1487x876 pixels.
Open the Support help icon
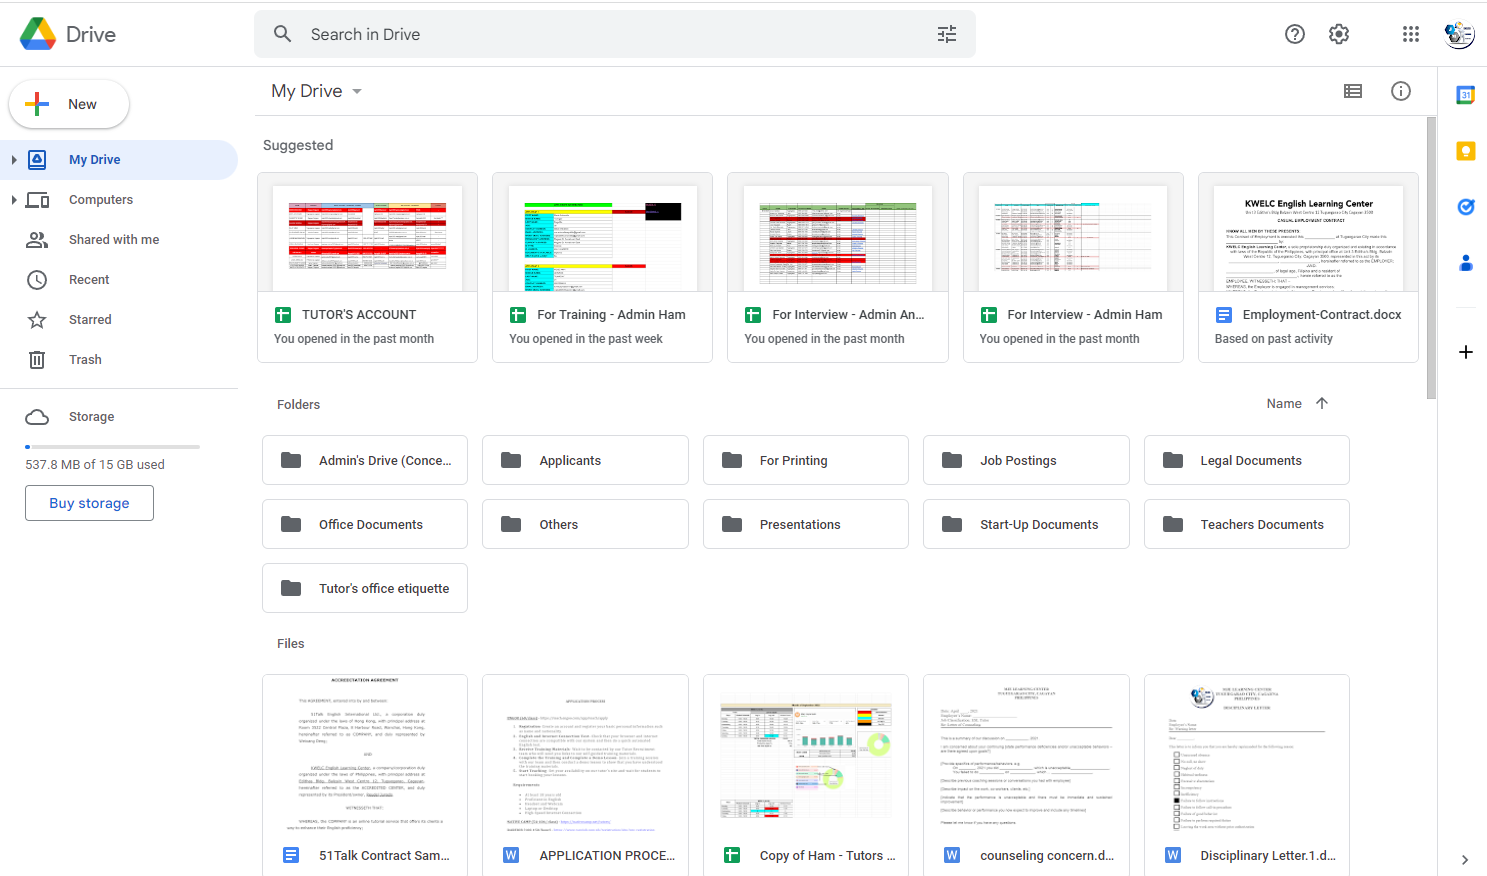point(1295,34)
